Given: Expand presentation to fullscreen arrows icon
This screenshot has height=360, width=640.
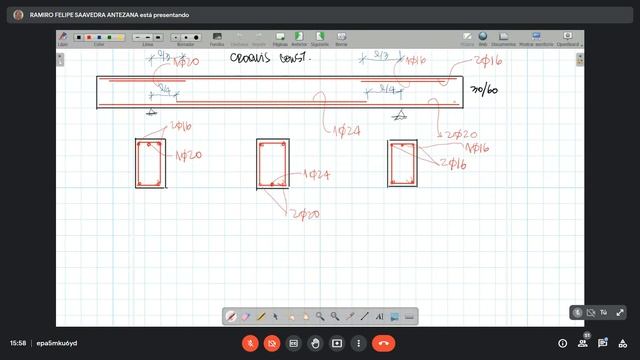Looking at the screenshot, I should click(620, 313).
